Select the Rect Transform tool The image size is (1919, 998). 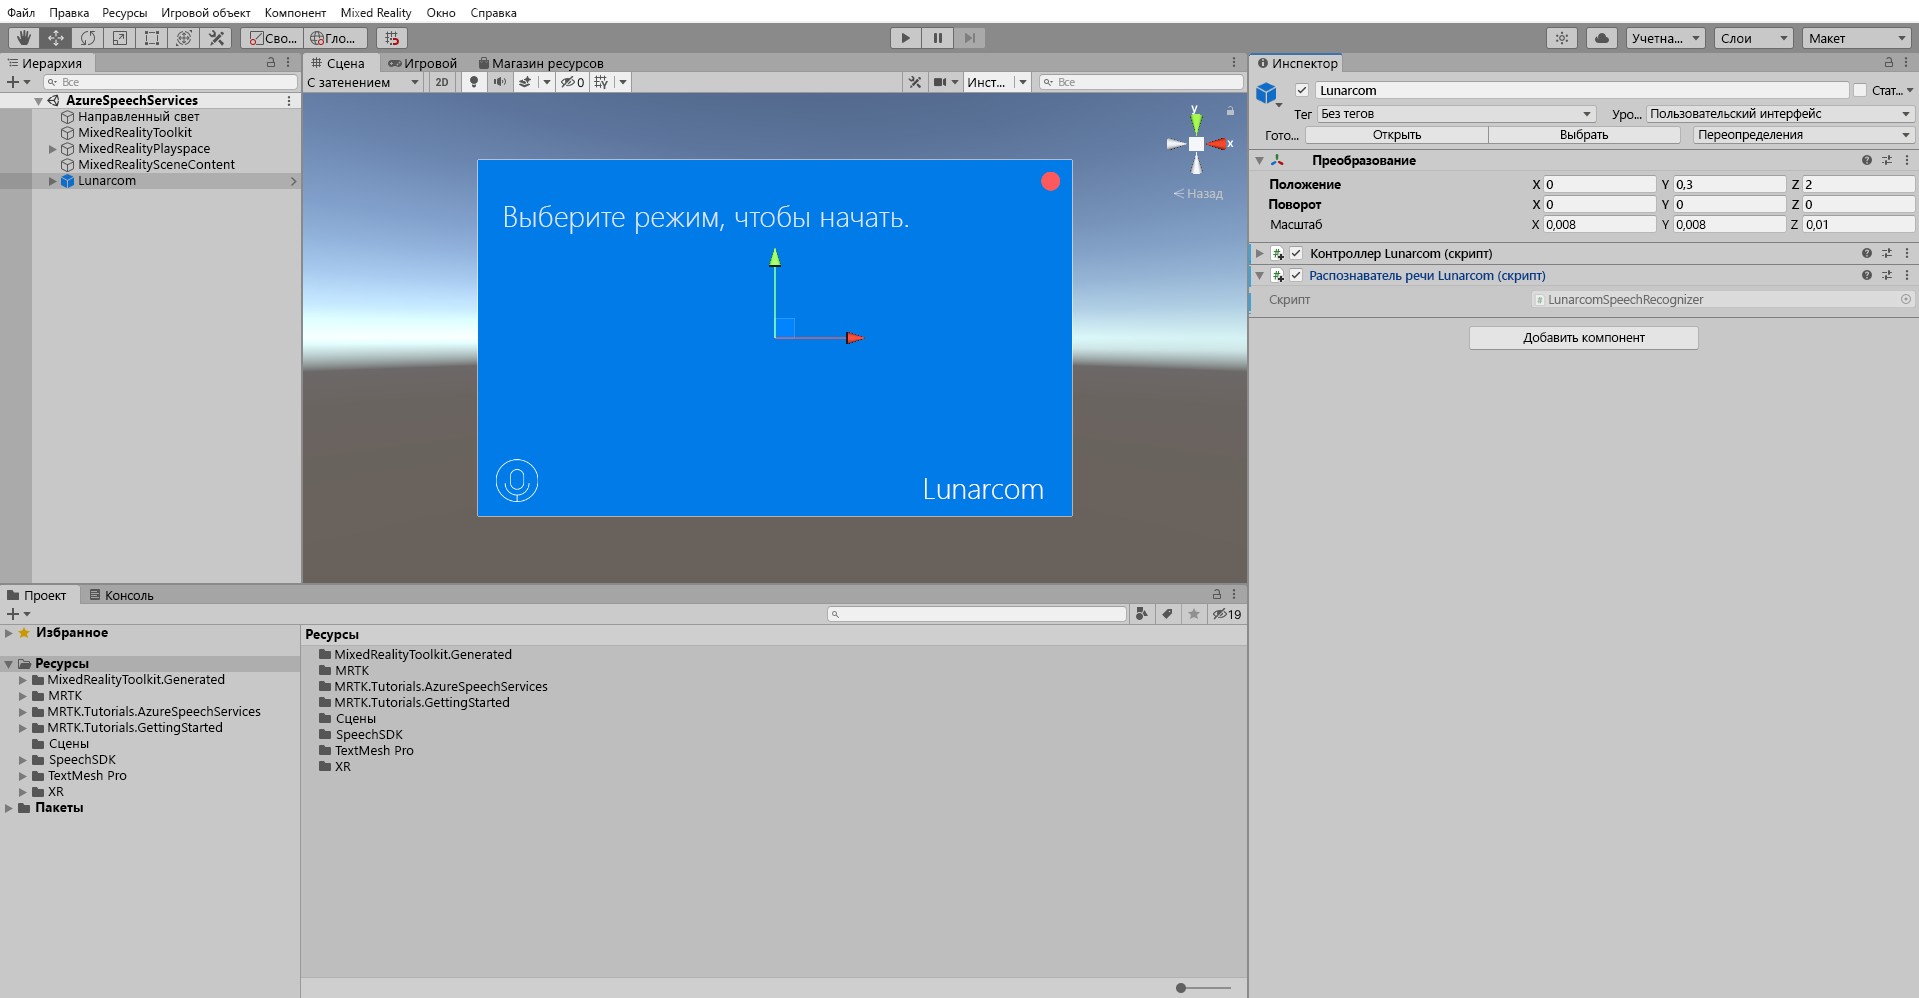coord(151,37)
